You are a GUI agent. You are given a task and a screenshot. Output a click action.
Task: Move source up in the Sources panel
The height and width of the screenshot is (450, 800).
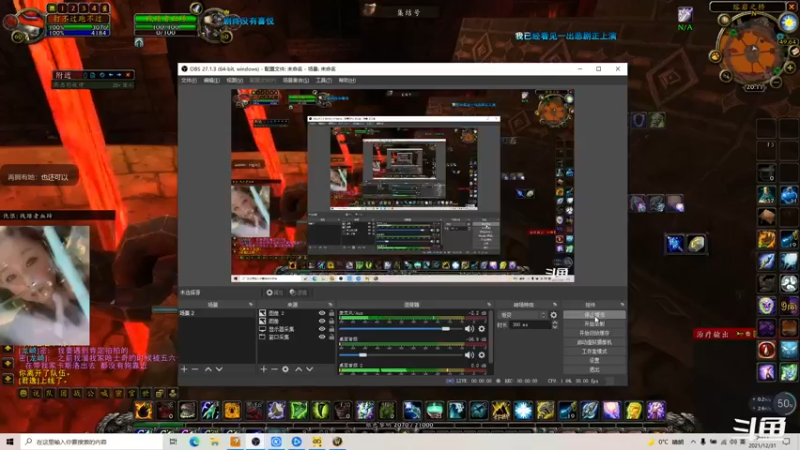(x=298, y=369)
